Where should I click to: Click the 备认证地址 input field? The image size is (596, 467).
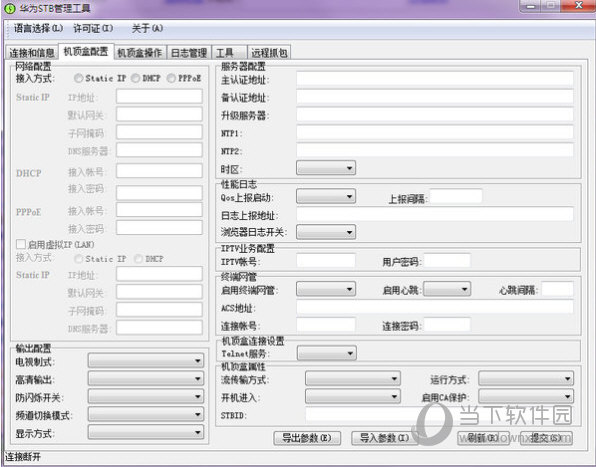435,97
